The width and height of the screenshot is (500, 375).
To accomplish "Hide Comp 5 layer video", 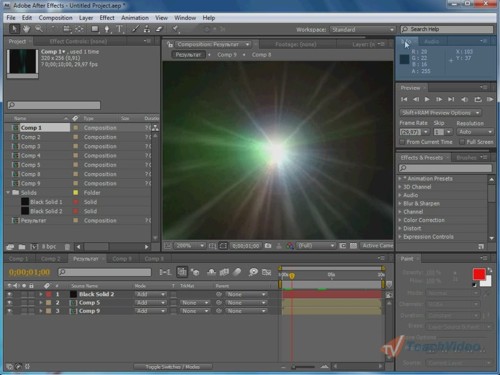I will (9, 303).
